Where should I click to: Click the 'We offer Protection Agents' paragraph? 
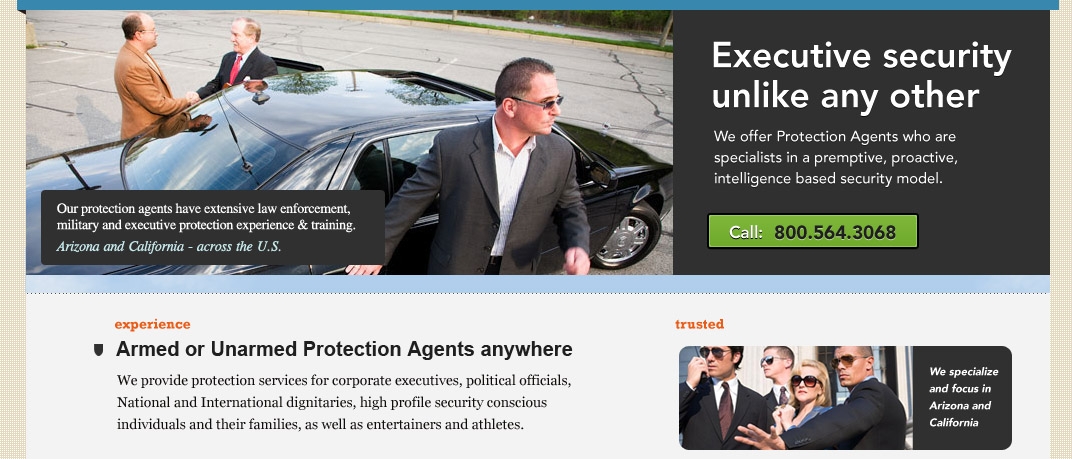(836, 157)
